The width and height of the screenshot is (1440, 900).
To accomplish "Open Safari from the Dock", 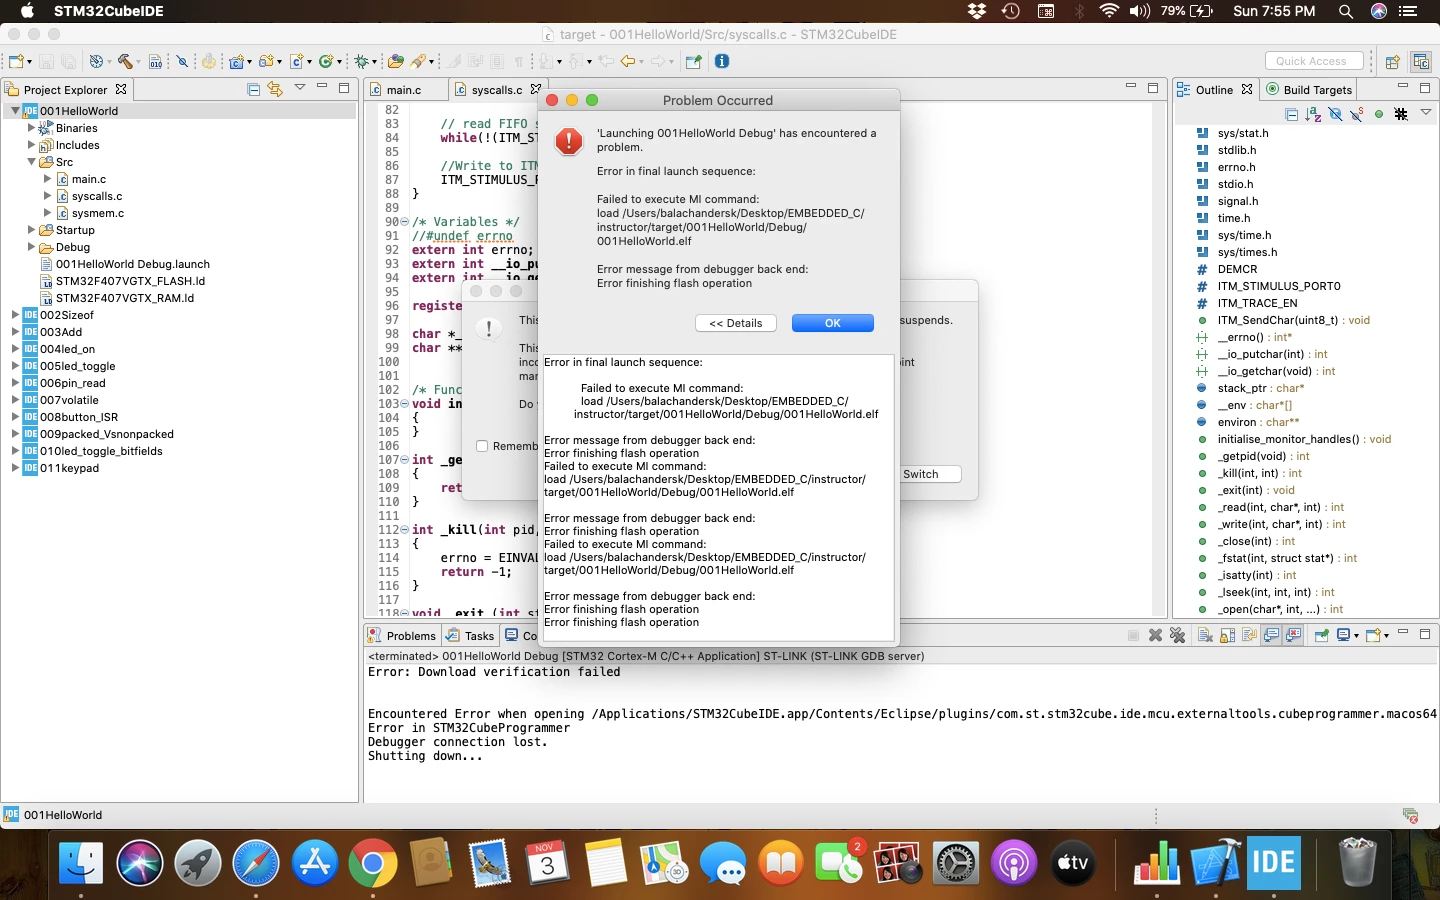I will (x=256, y=863).
